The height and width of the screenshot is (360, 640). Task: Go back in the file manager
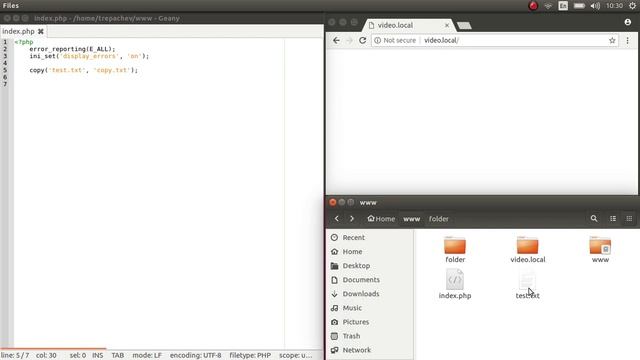tap(337, 219)
